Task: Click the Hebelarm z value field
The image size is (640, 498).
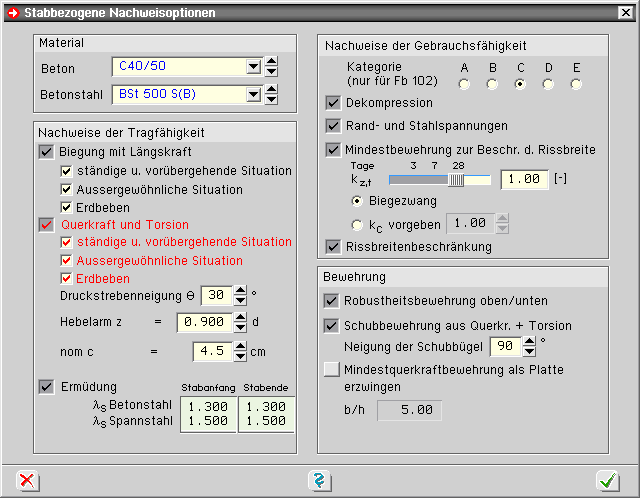Action: tap(204, 322)
